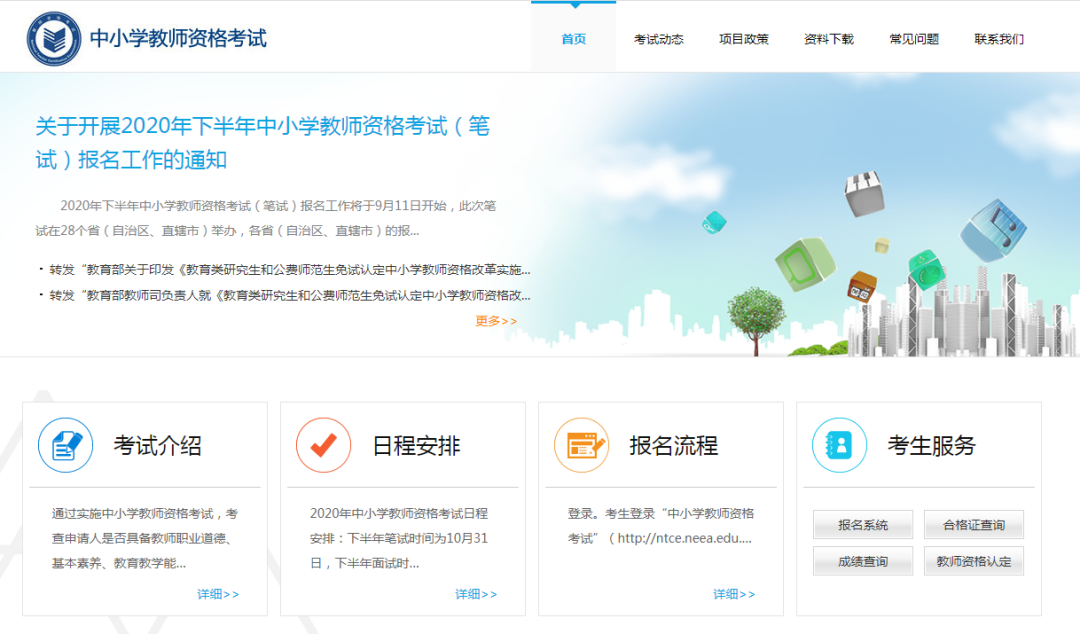
Task: Open the 项目政策 menu item
Action: (x=744, y=39)
